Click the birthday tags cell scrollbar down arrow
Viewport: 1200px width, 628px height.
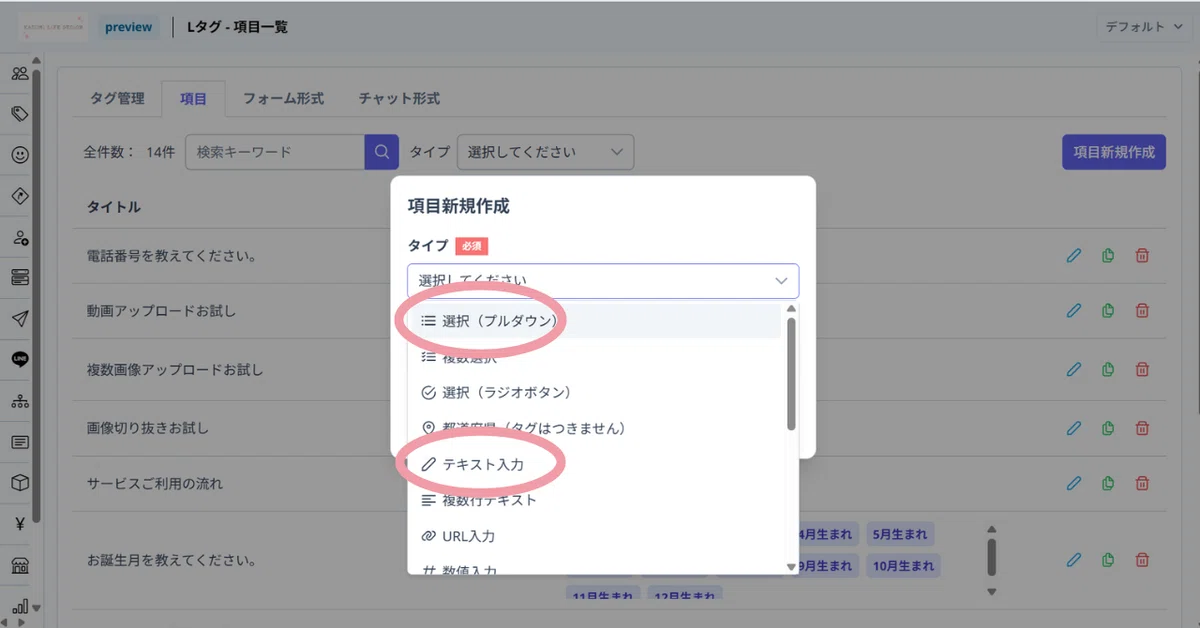coord(991,592)
